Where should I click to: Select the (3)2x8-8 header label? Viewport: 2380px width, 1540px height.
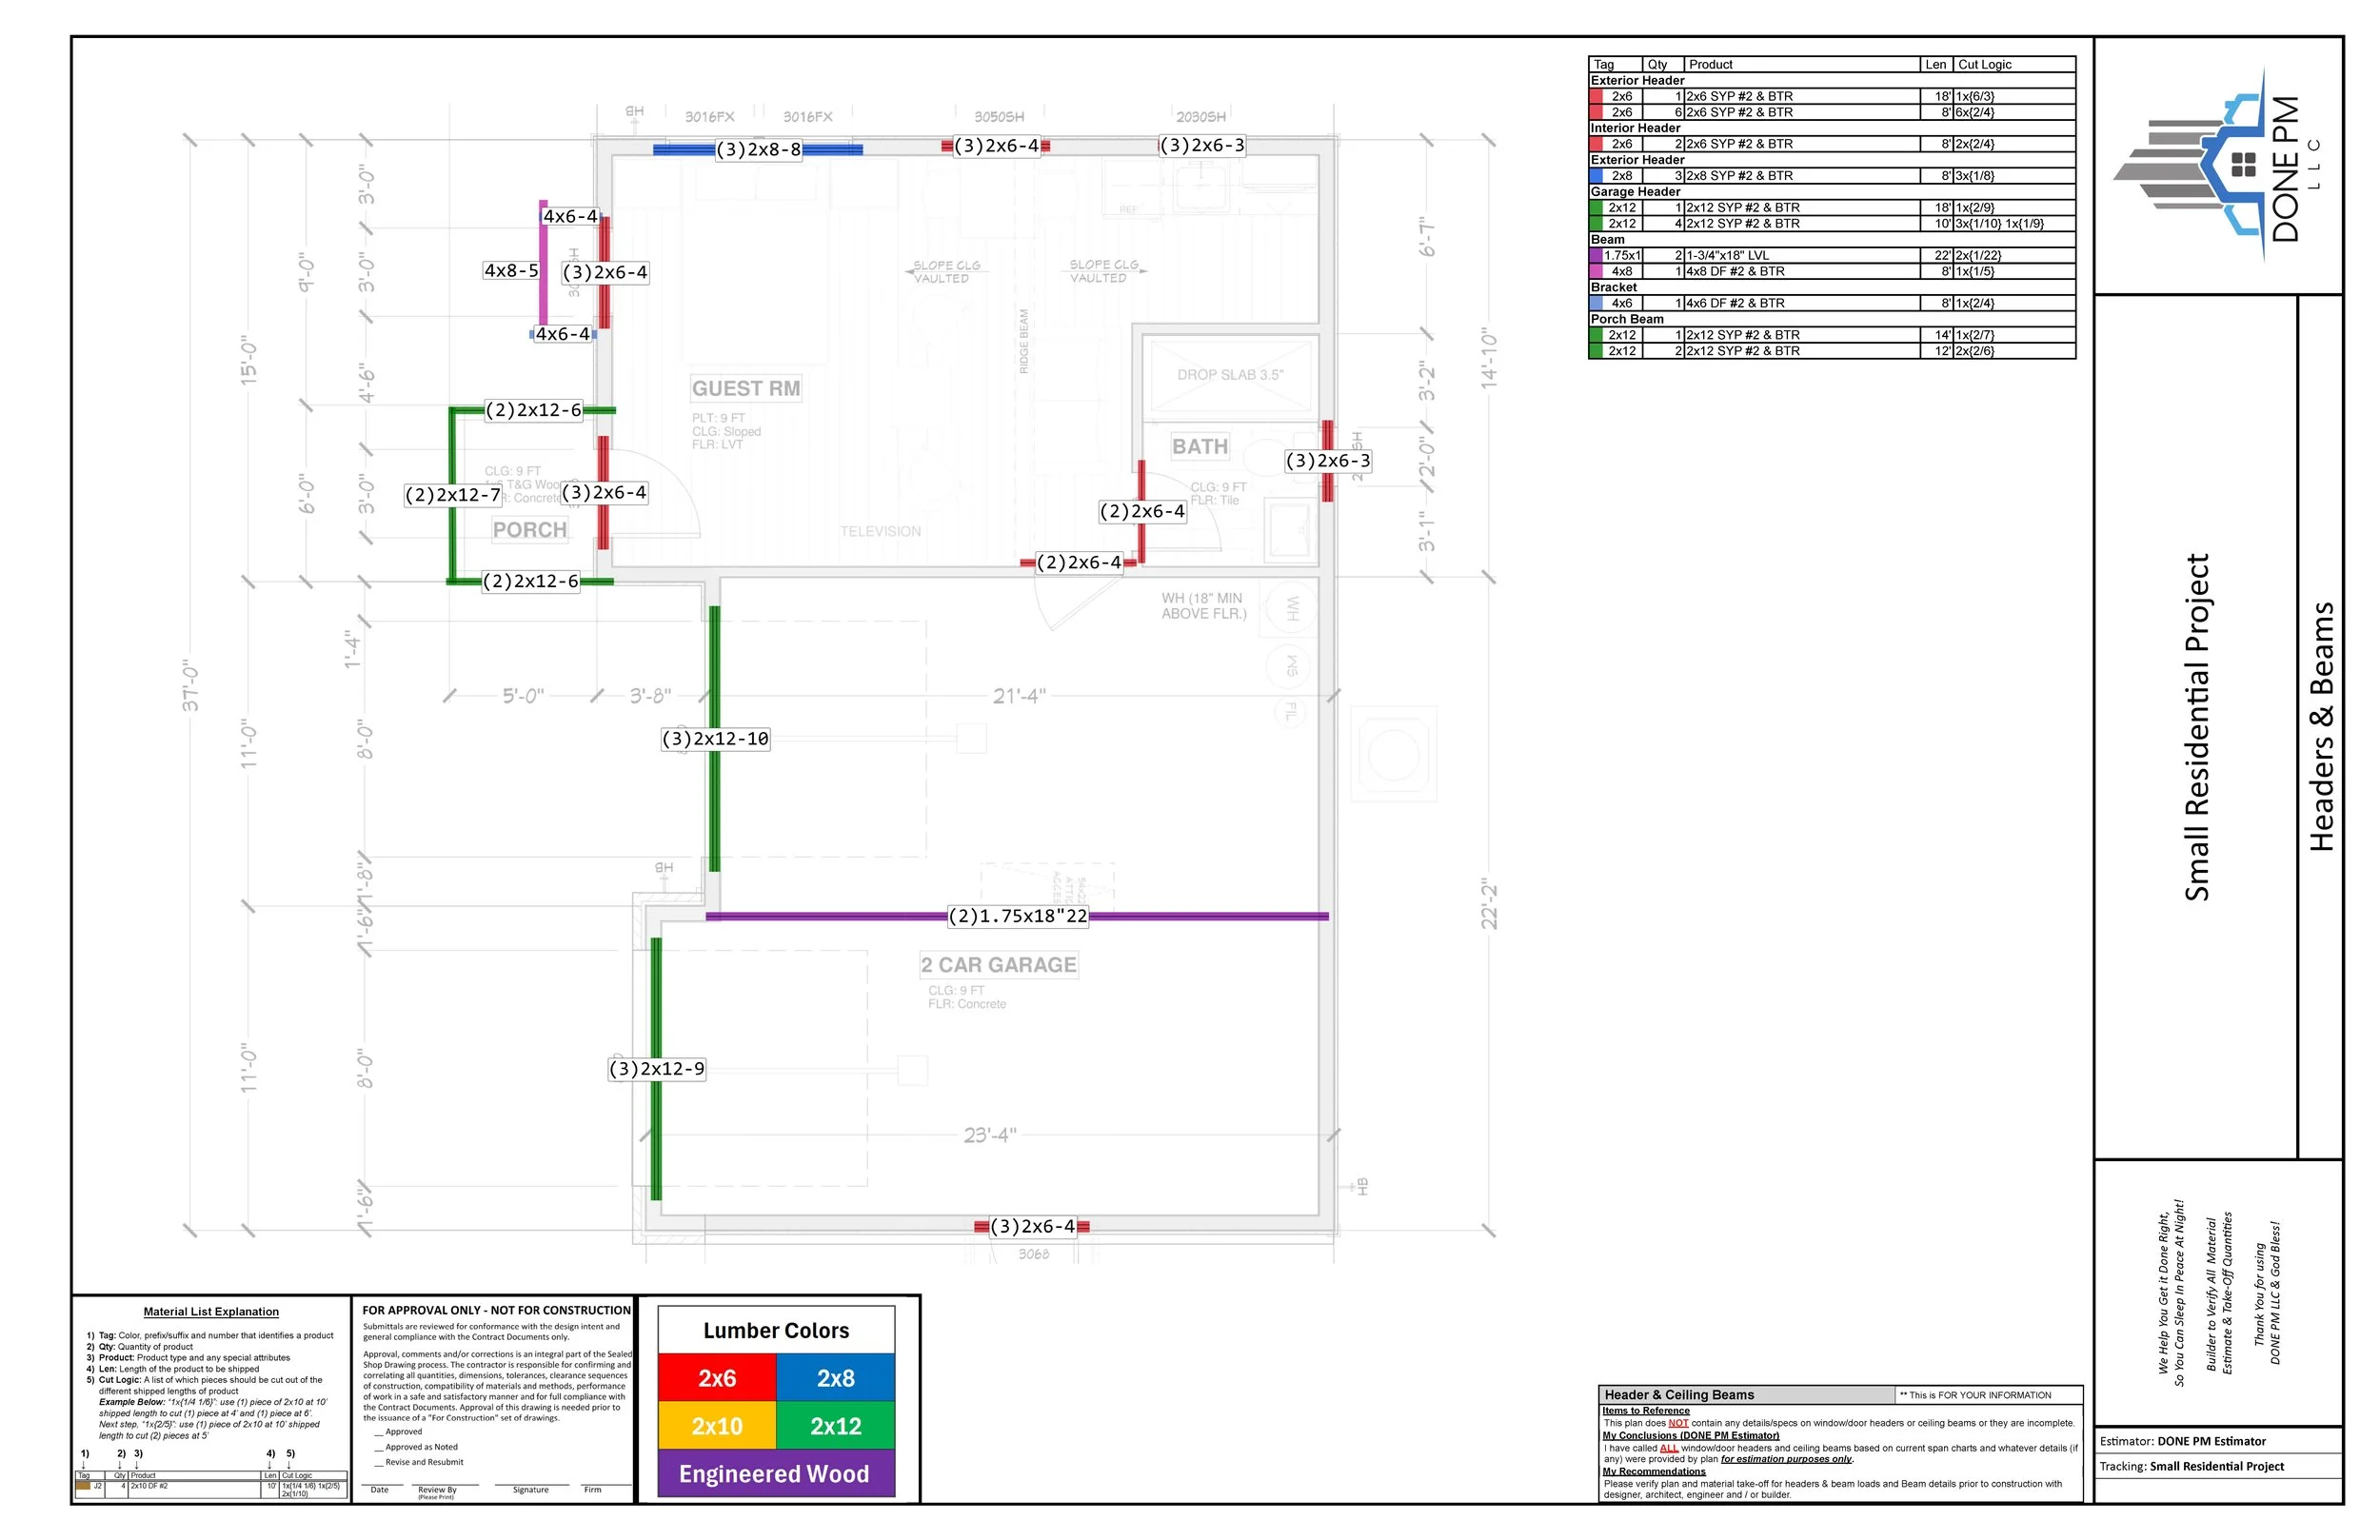click(759, 149)
